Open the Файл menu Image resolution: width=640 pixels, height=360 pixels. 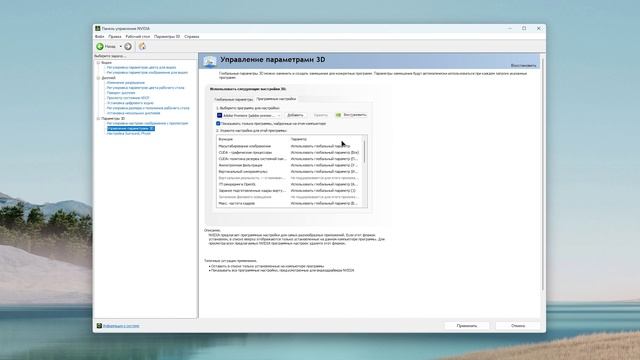pyautogui.click(x=99, y=37)
